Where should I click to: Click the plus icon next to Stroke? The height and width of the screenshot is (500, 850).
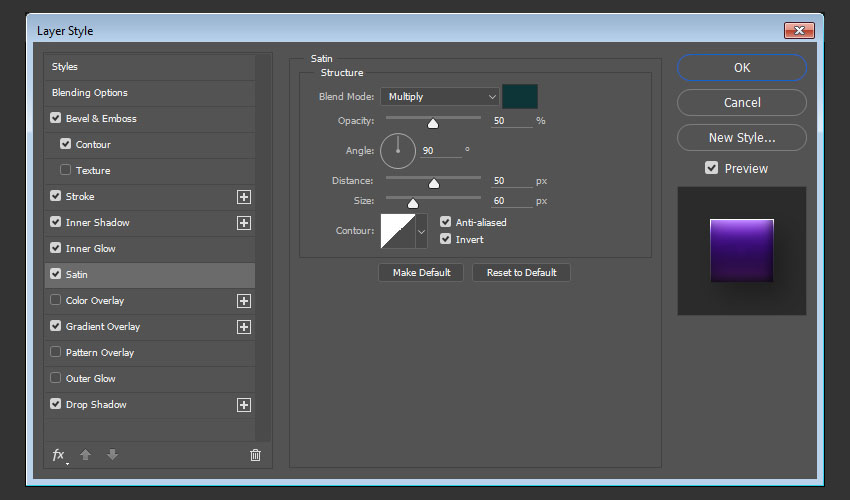(x=243, y=197)
